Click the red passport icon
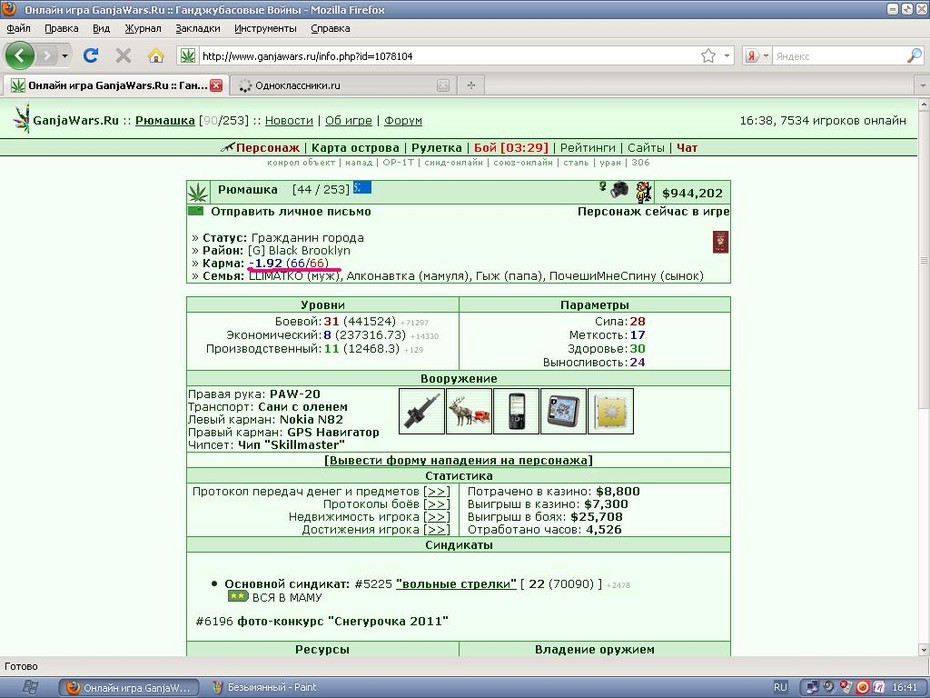 [x=720, y=242]
